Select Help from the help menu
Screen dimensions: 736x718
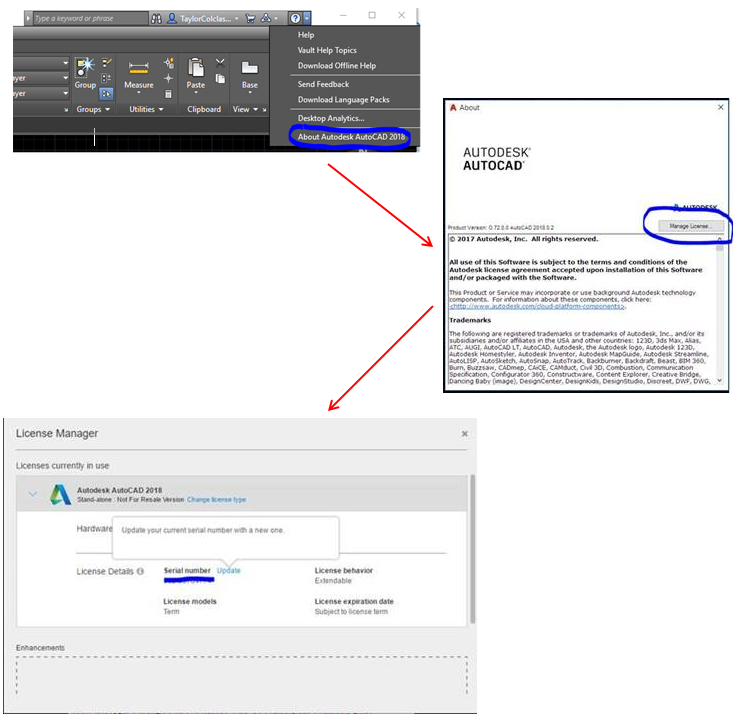(306, 35)
